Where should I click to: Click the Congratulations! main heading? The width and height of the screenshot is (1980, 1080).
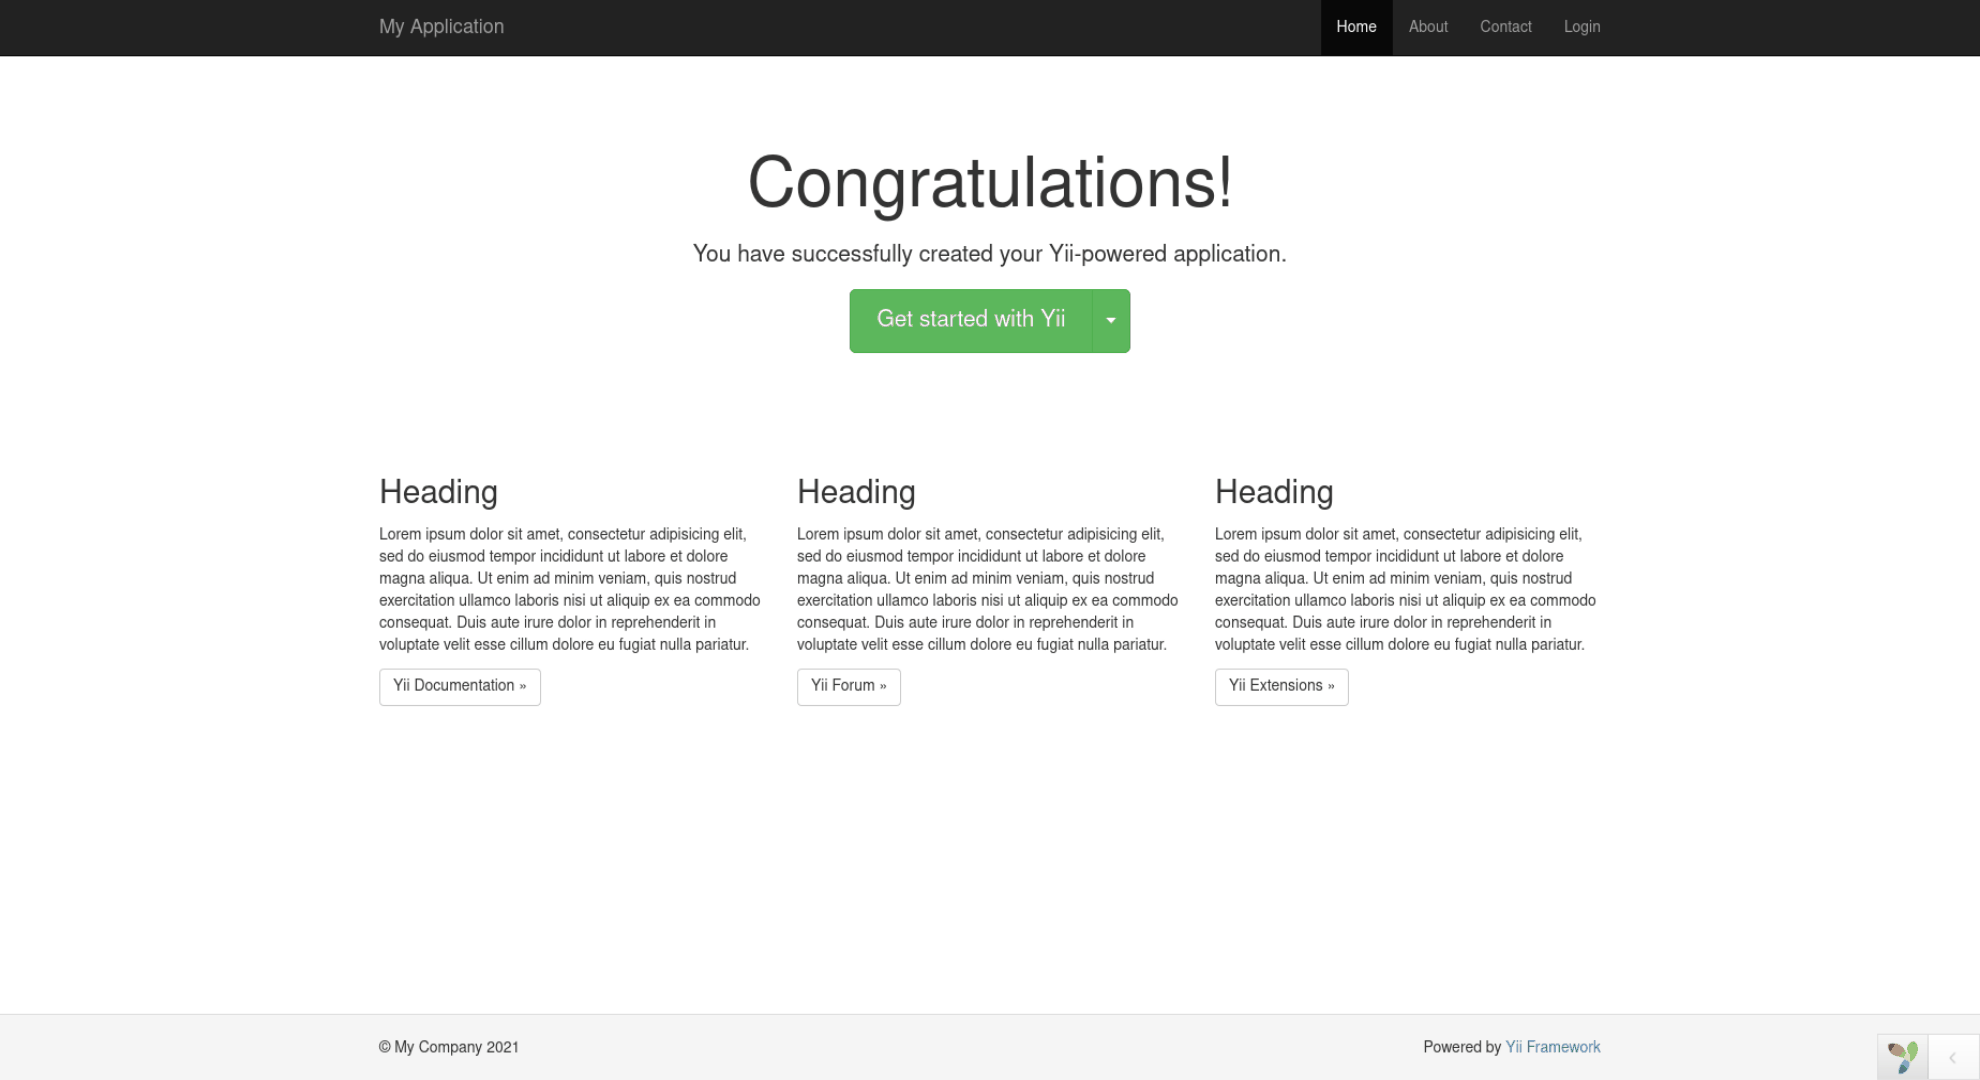point(989,183)
